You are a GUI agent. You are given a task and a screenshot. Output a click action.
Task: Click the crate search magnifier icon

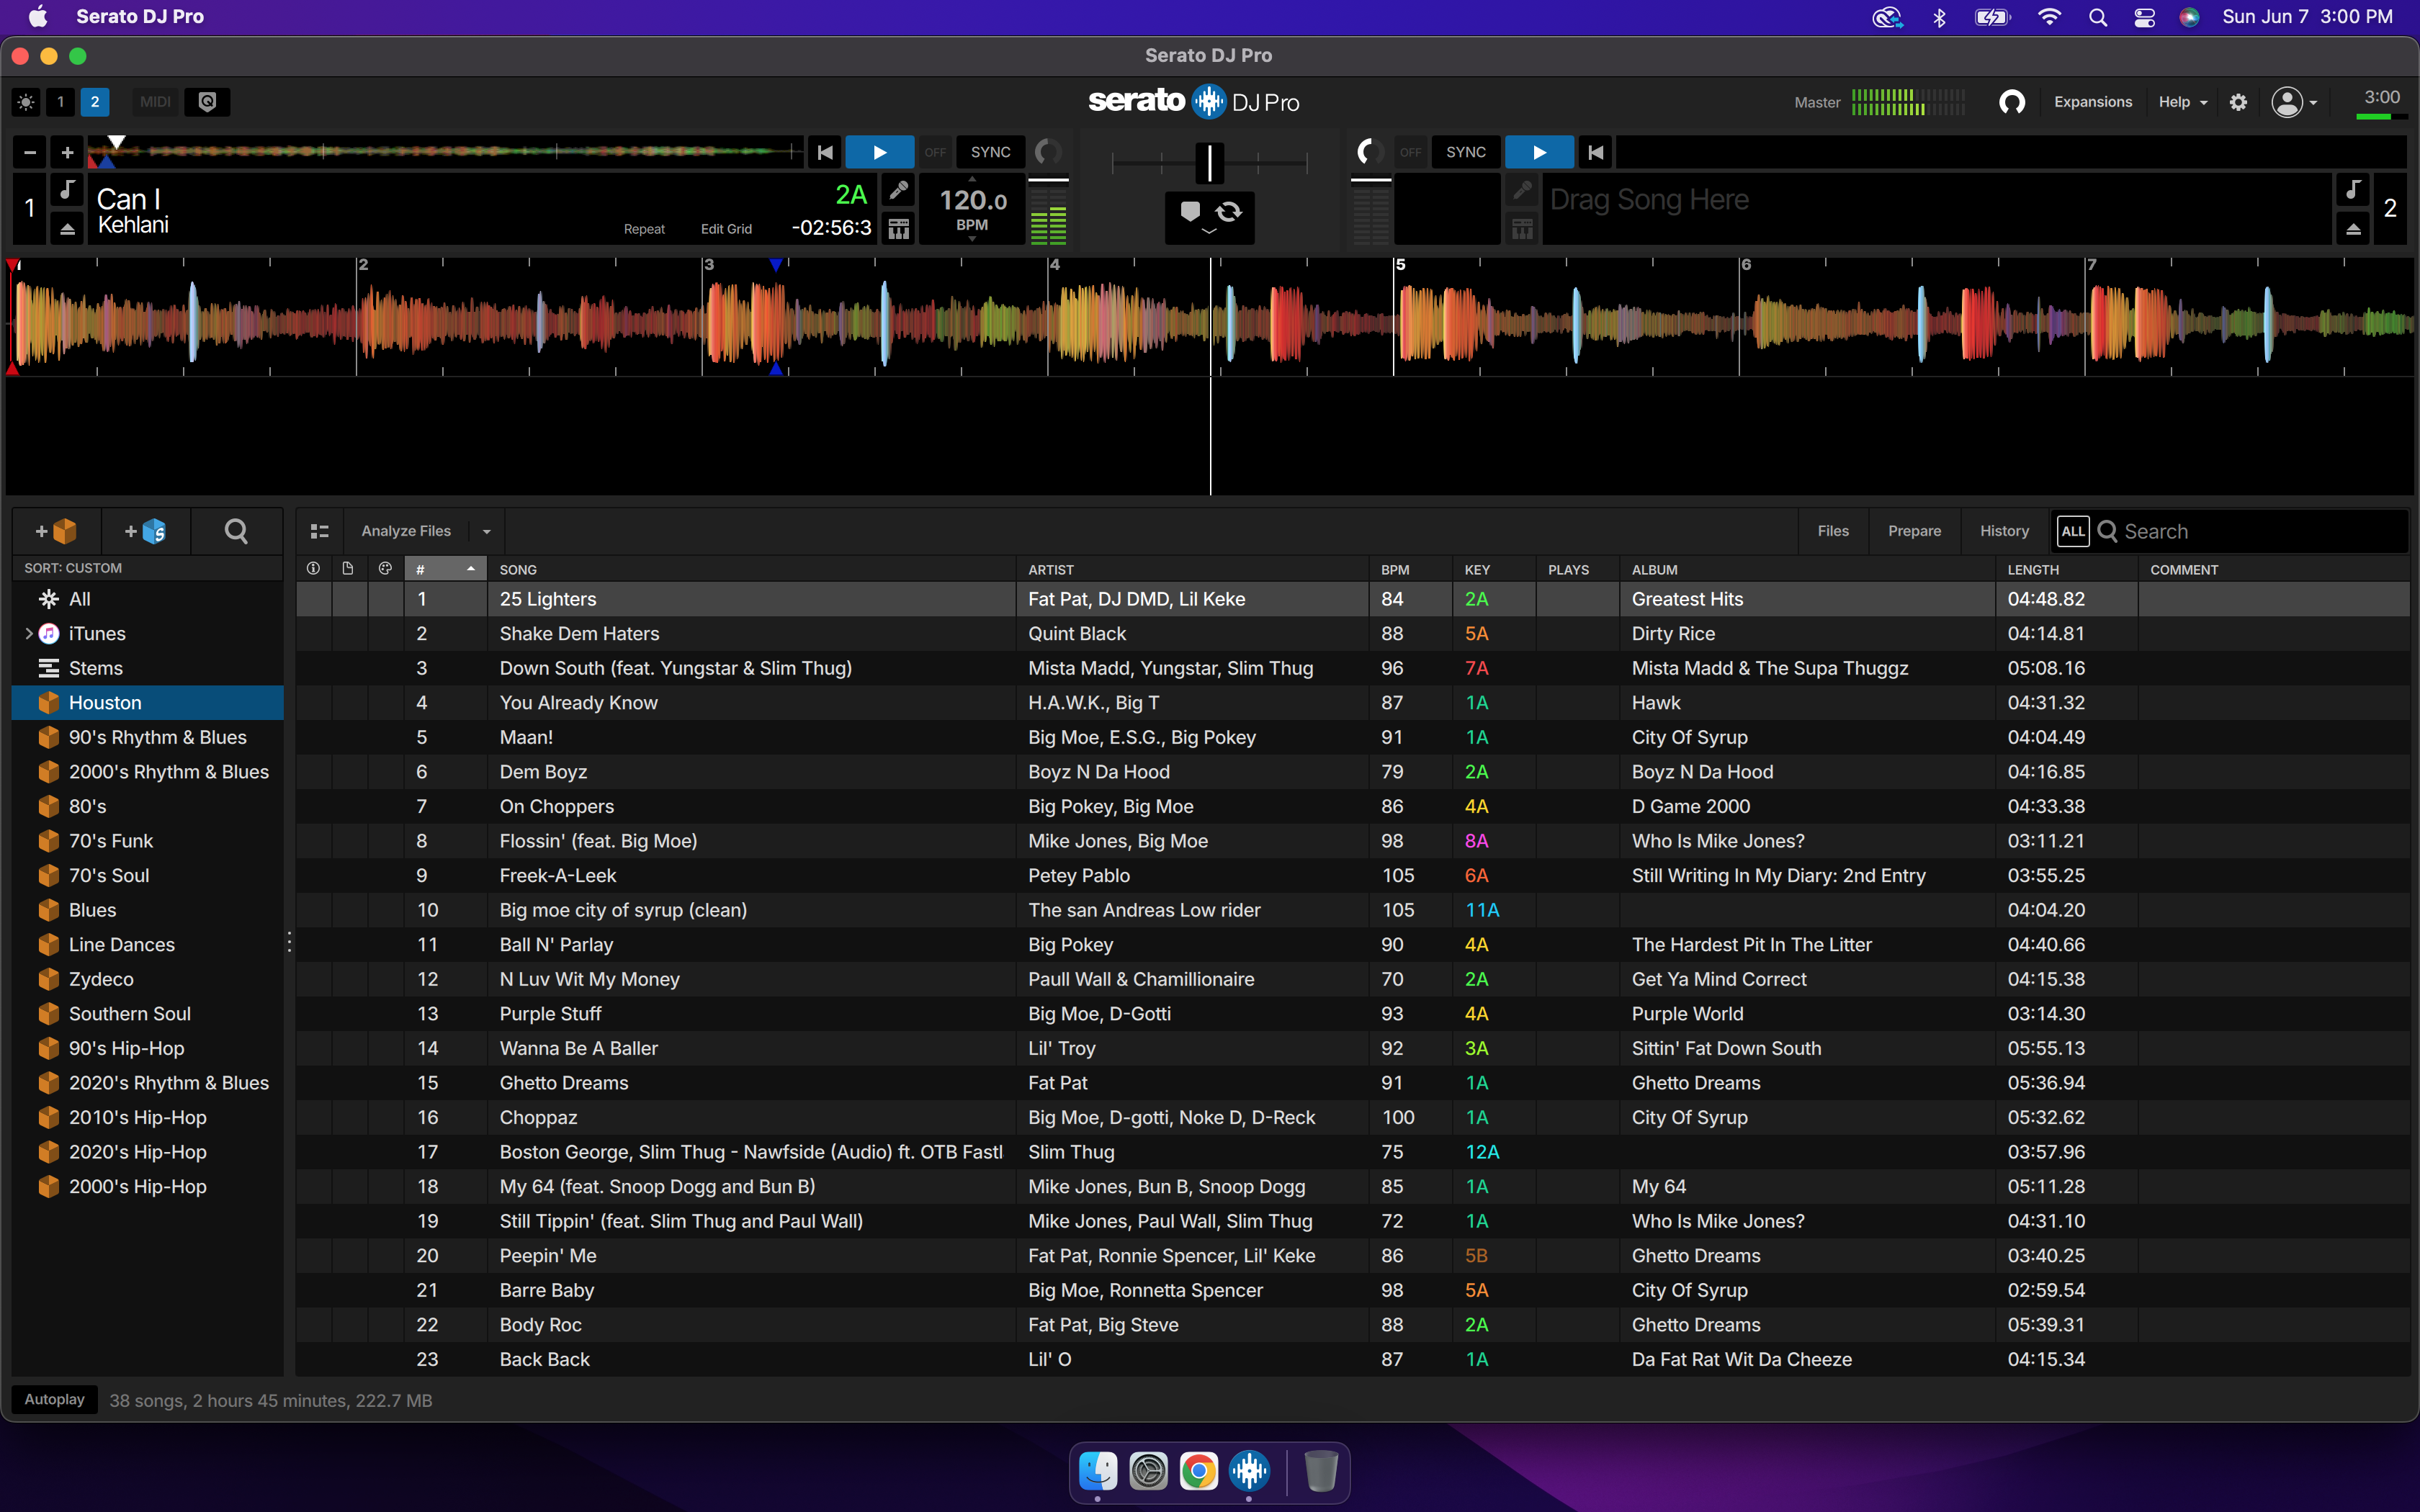pyautogui.click(x=236, y=531)
